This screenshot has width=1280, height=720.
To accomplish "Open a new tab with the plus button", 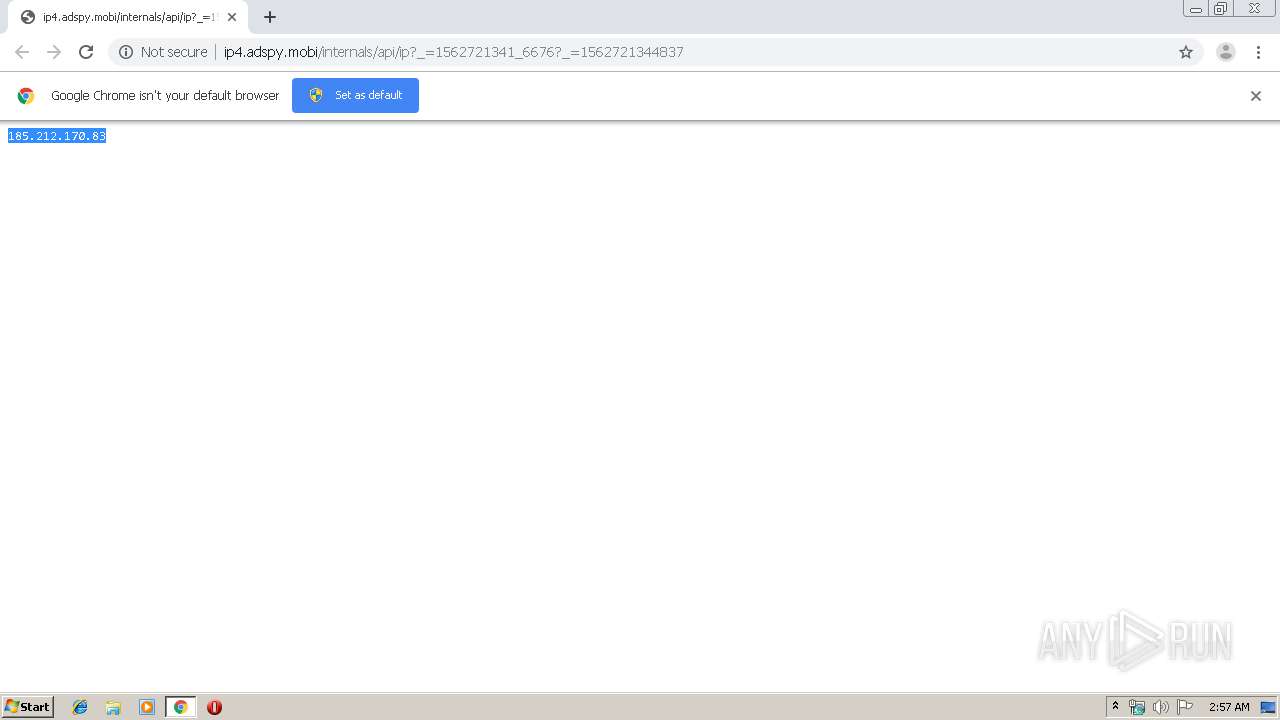I will tap(270, 17).
